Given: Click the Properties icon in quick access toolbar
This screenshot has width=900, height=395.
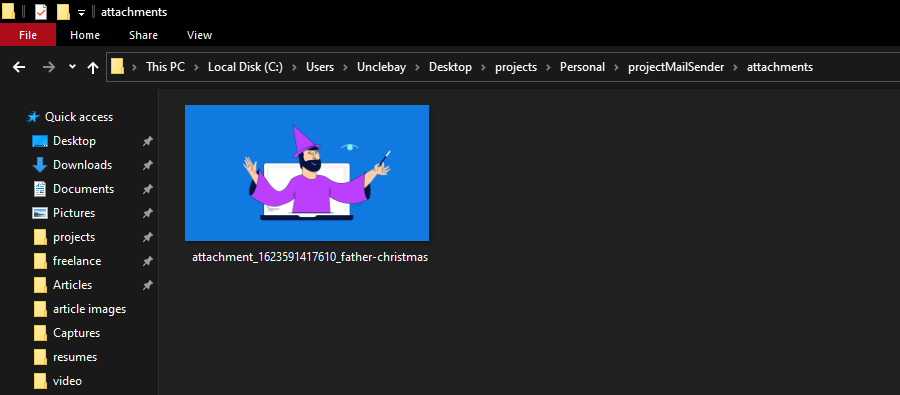Looking at the screenshot, I should pos(41,11).
